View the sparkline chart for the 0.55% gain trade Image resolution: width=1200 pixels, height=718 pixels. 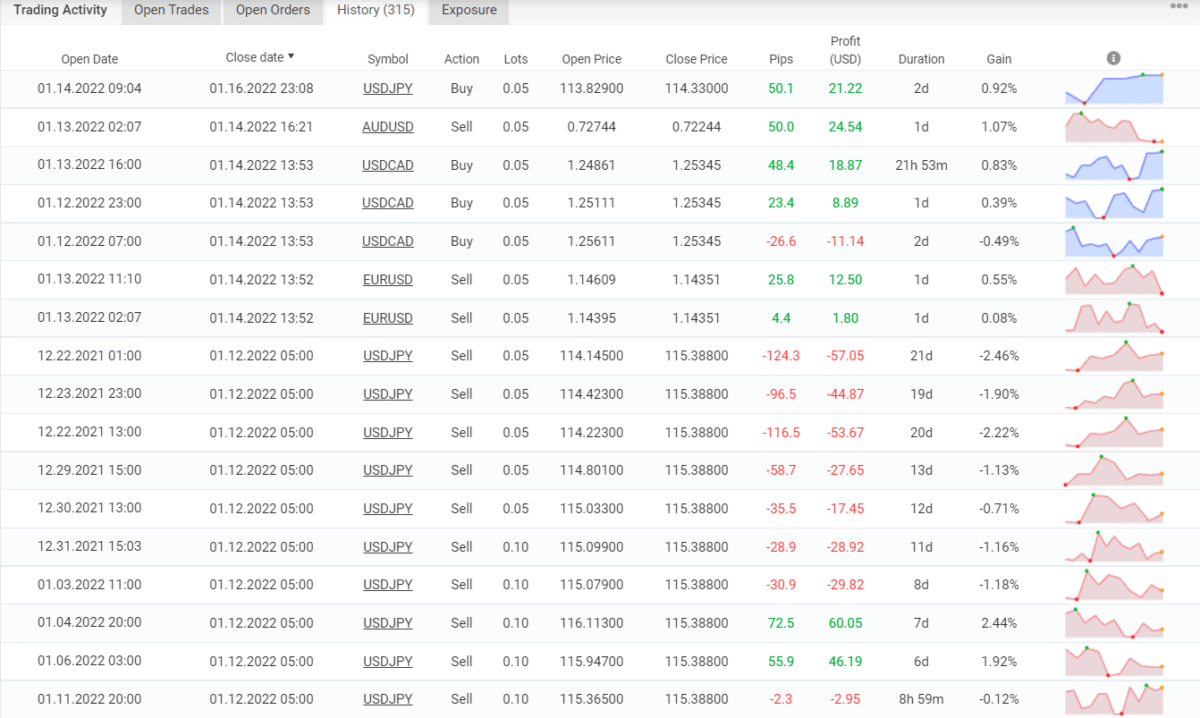pos(1114,280)
